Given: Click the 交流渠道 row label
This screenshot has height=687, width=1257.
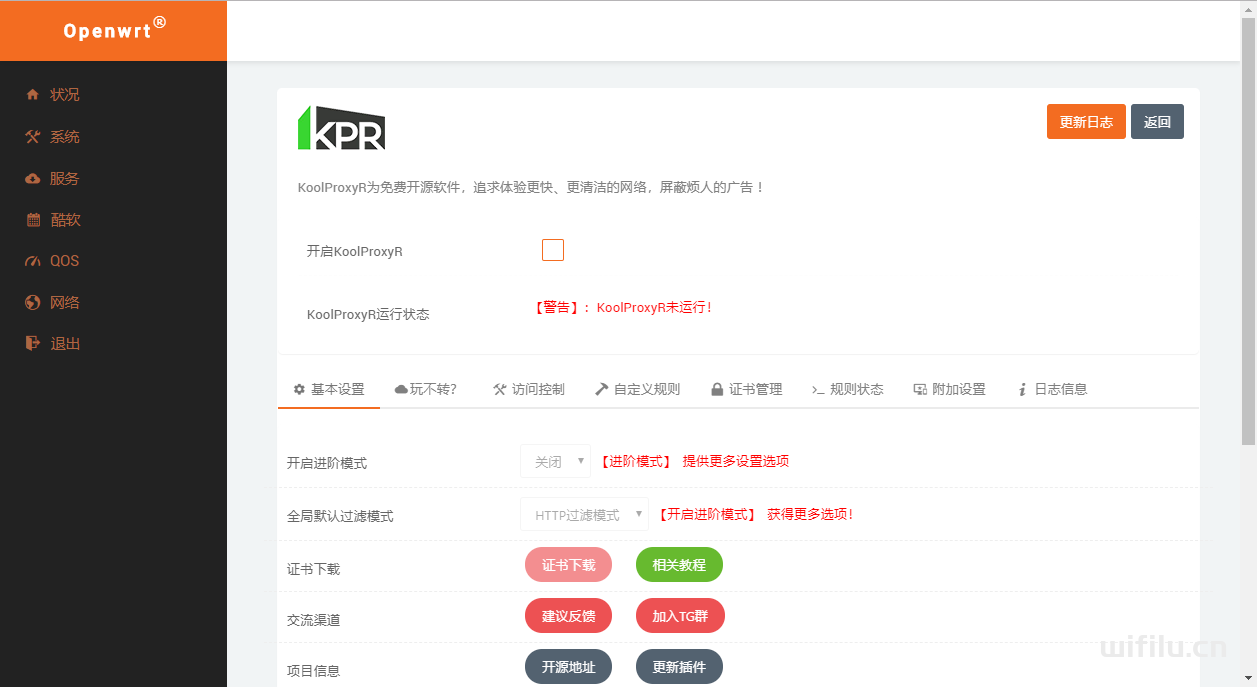Looking at the screenshot, I should [313, 620].
